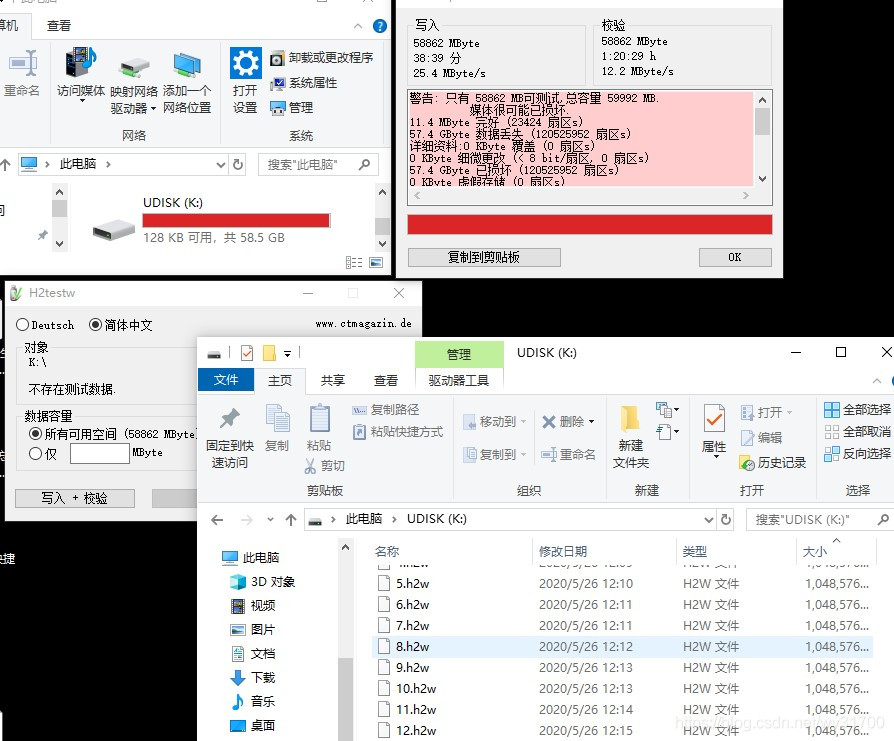Click the Pin to Quick Access icon
894x741 pixels.
[x=230, y=418]
